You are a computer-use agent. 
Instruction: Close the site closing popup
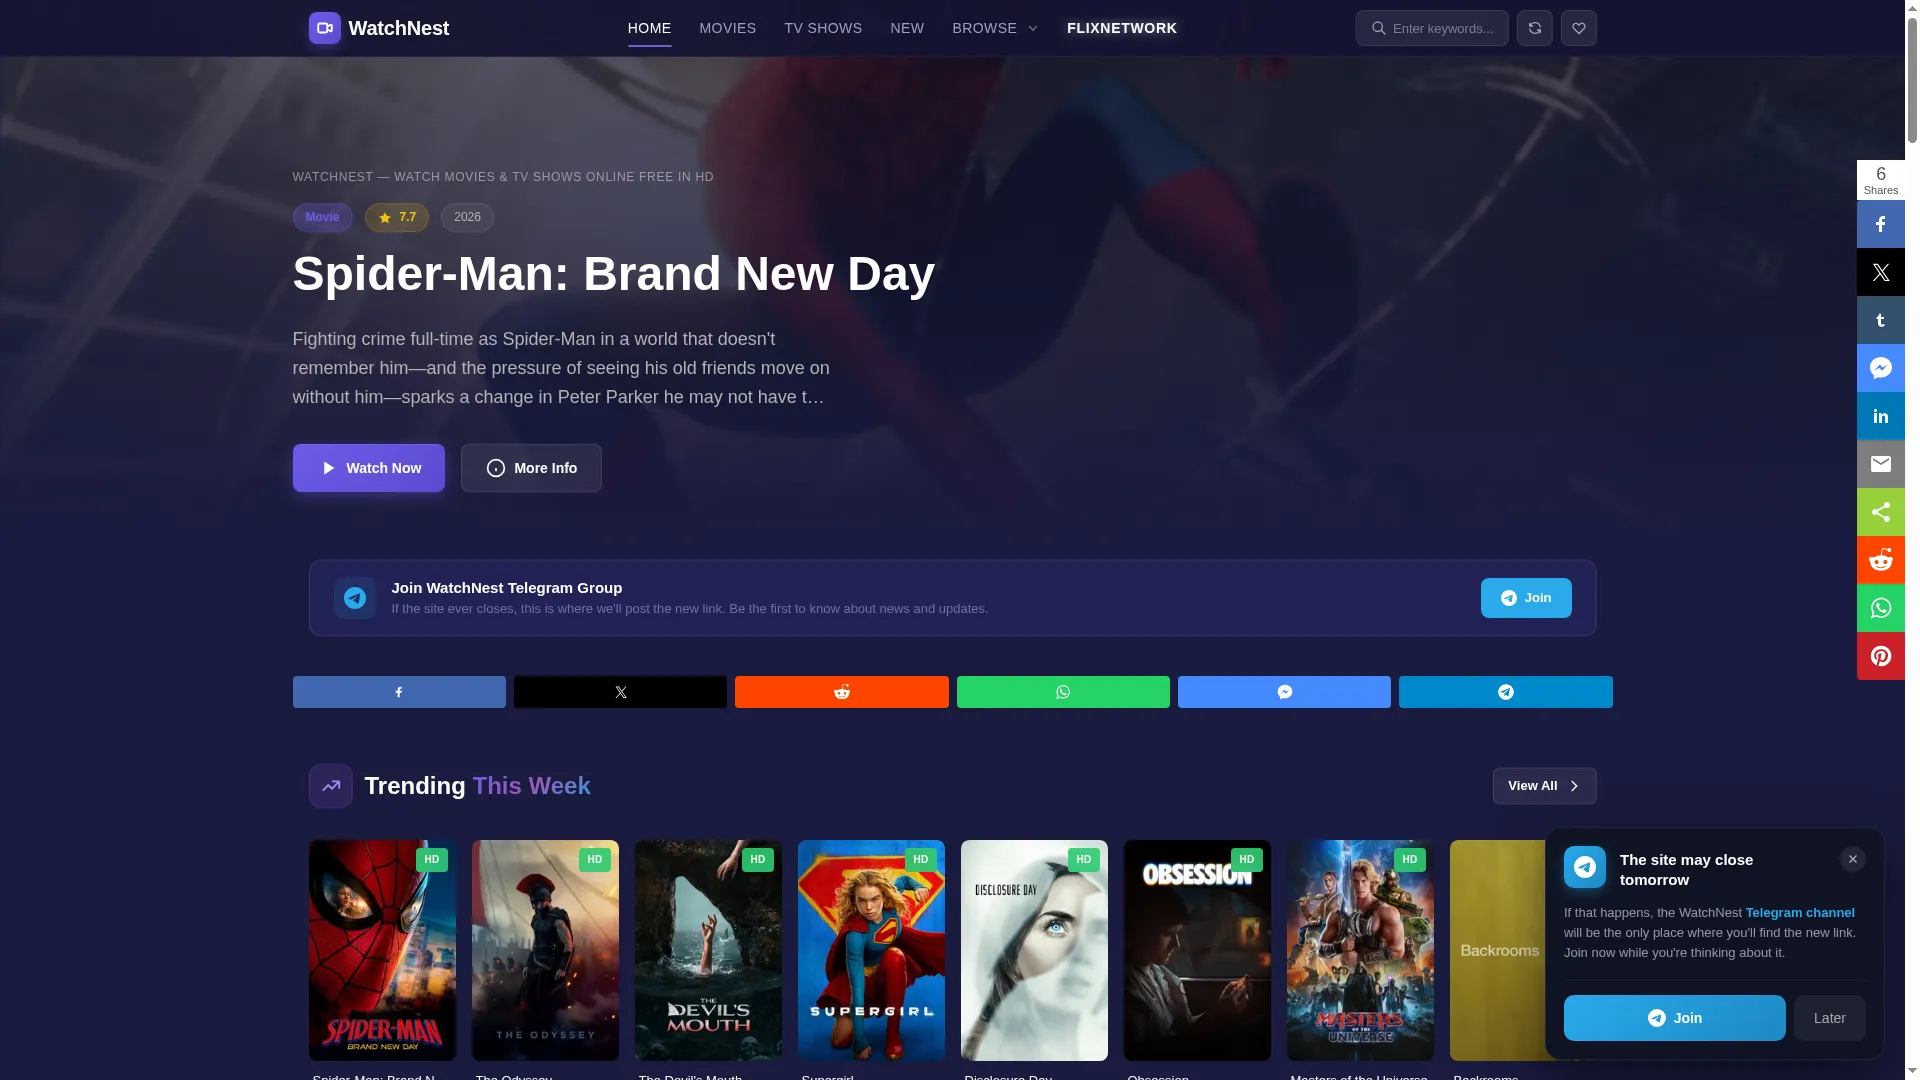click(x=1852, y=859)
